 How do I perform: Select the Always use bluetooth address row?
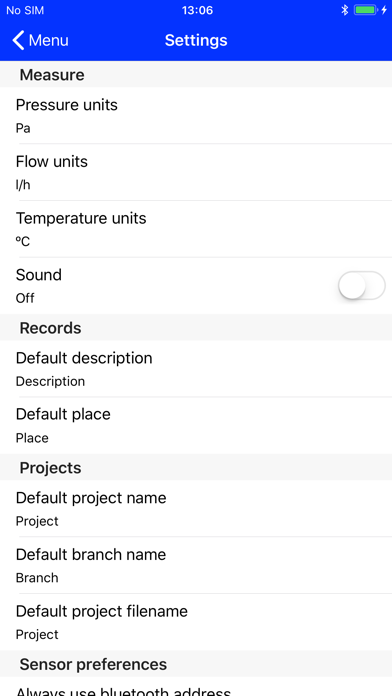(196, 687)
